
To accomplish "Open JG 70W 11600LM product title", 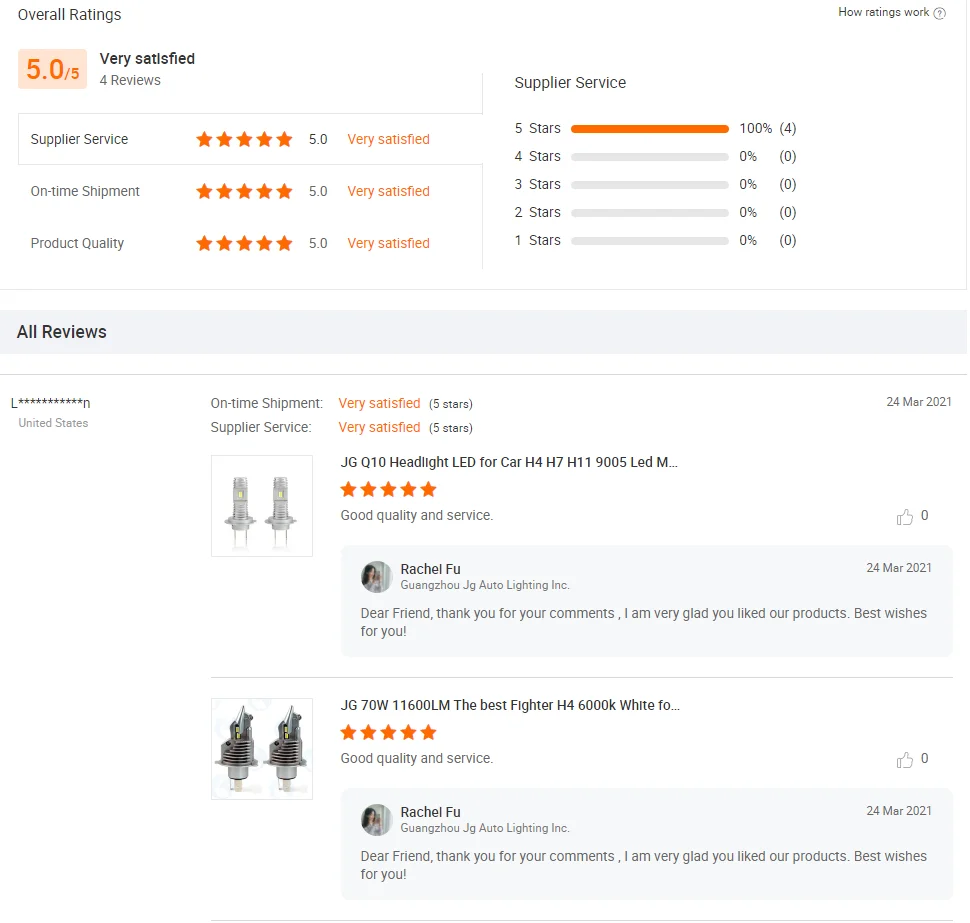I will tap(510, 705).
